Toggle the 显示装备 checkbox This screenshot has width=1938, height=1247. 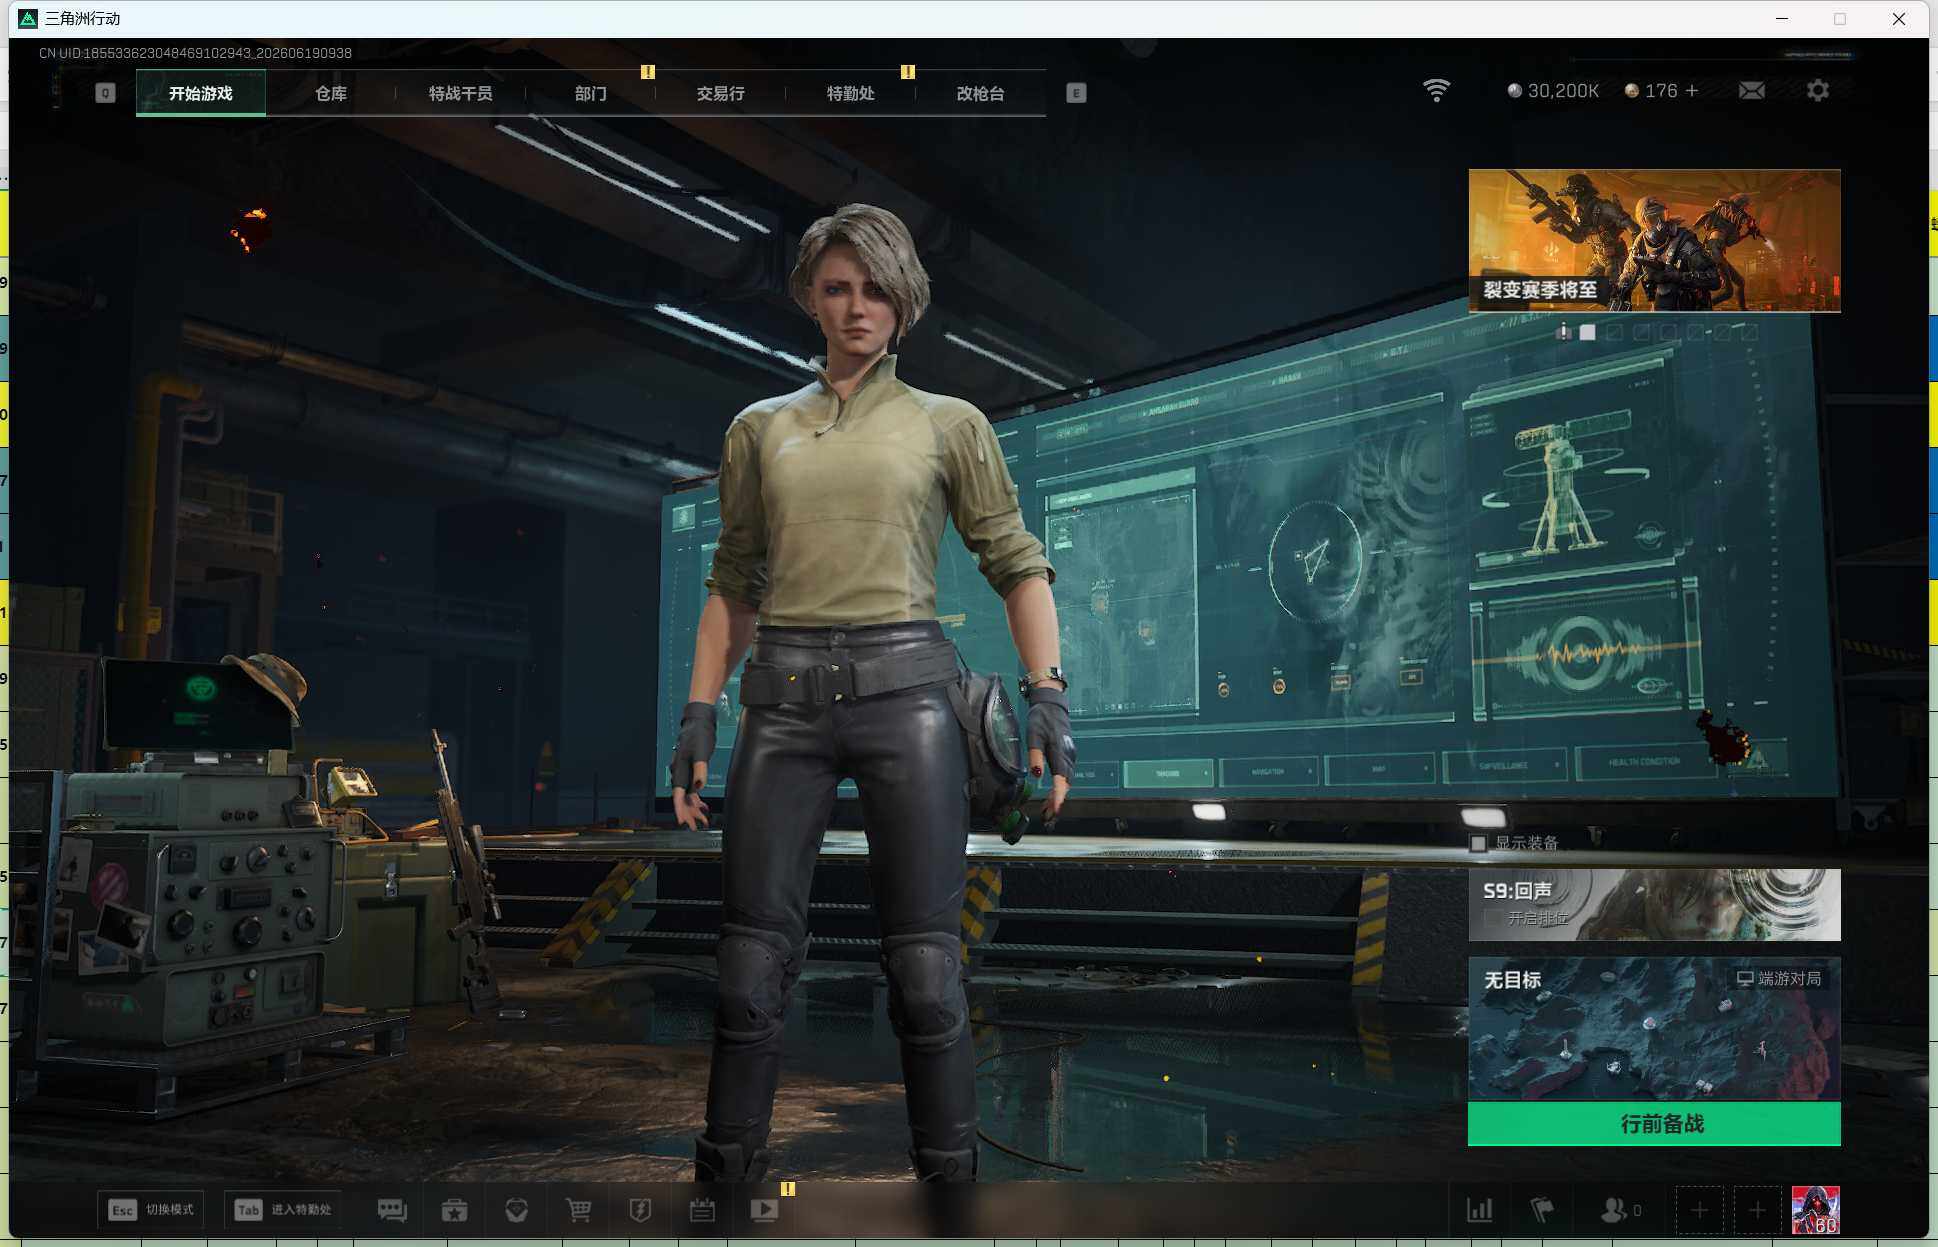coord(1478,843)
